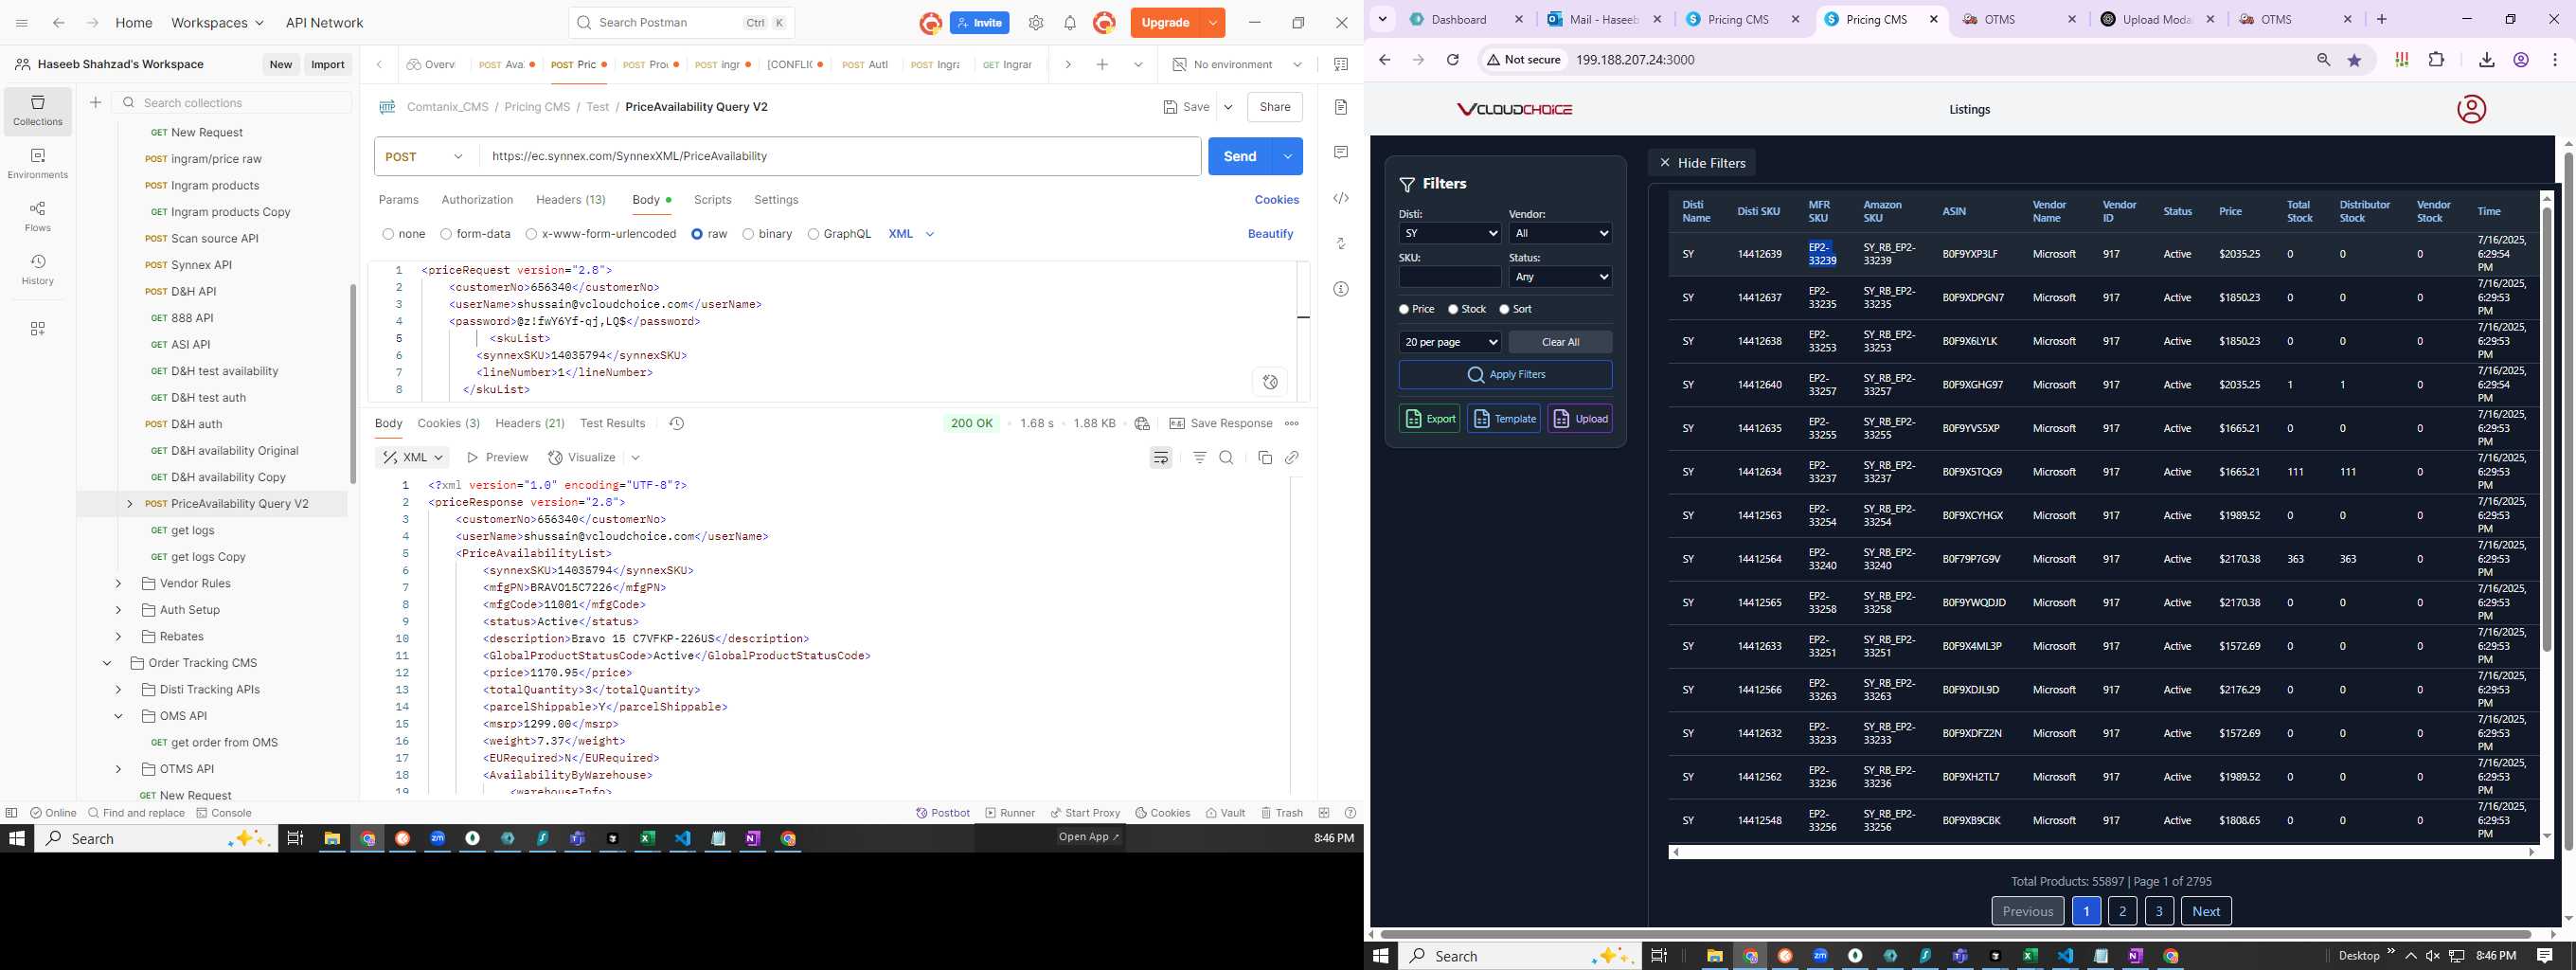Select the Stock radio in Filters

(1453, 309)
